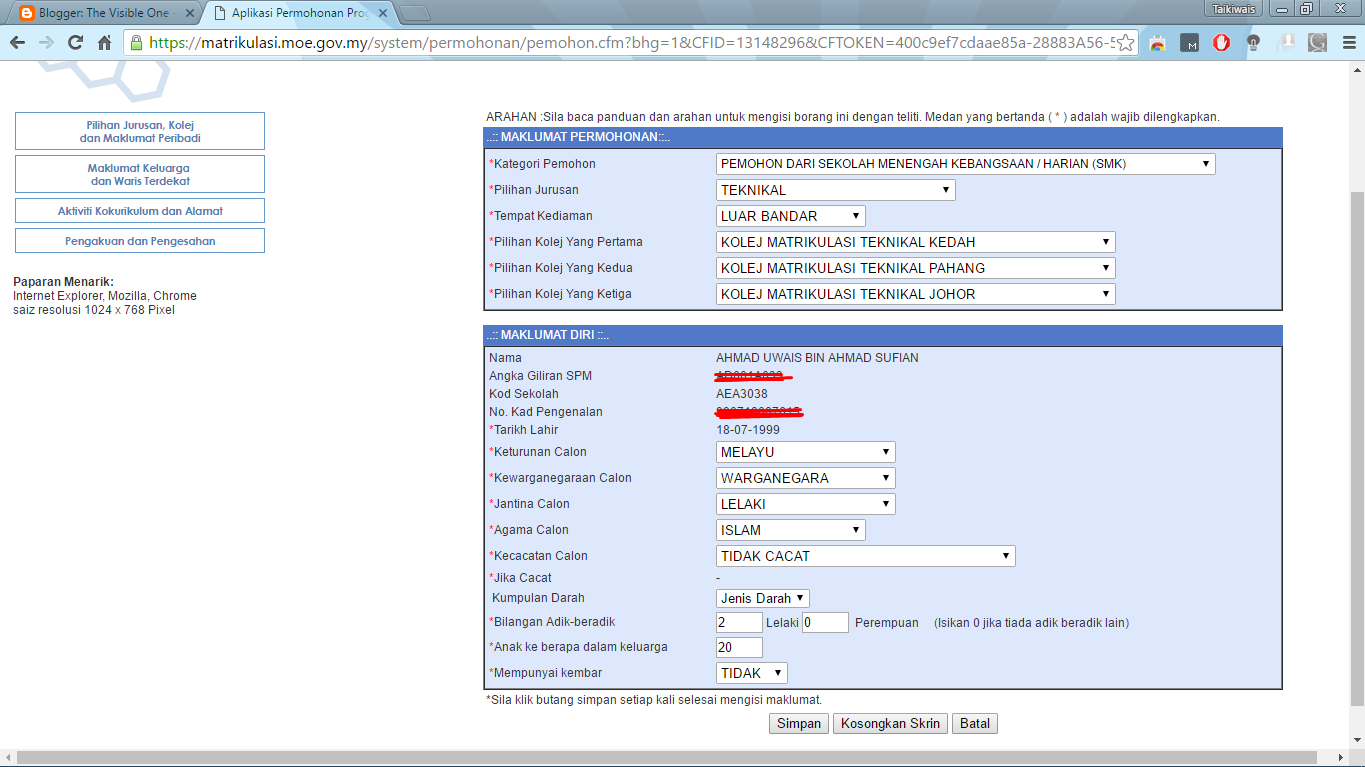This screenshot has height=767, width=1365.
Task: Open Pilihan Jurusan, Kolej dan Maklumat Peribadi
Action: coord(140,131)
